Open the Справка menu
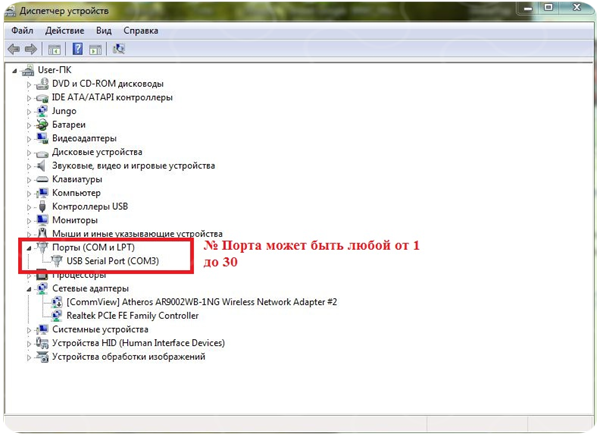Viewport: 600px width, 437px height. pyautogui.click(x=140, y=31)
